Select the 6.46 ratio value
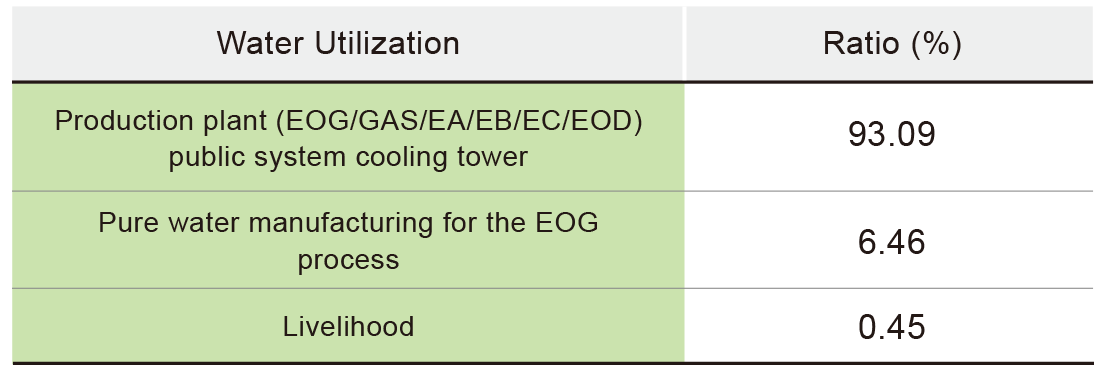This screenshot has height=370, width=1100. pos(892,242)
